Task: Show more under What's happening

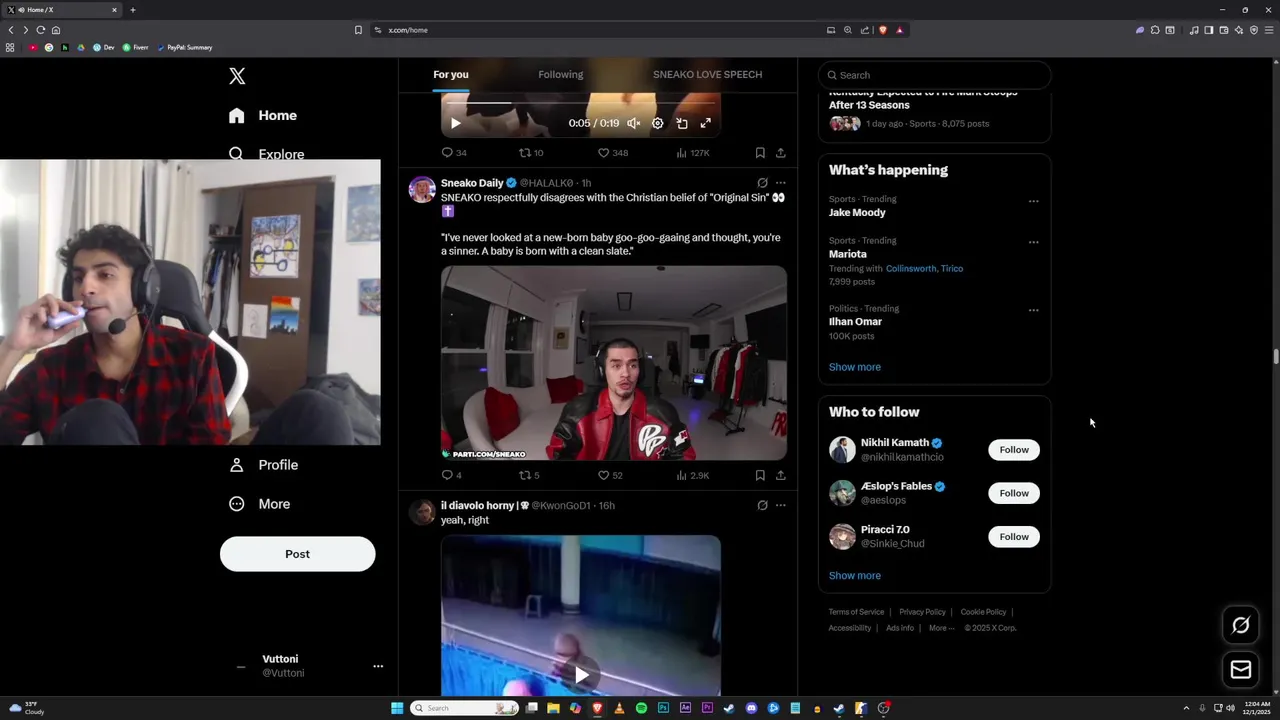Action: pos(855,367)
